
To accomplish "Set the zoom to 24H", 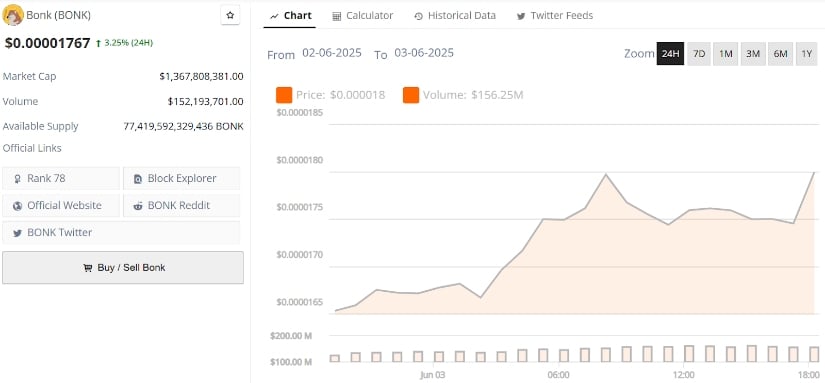I will (670, 54).
